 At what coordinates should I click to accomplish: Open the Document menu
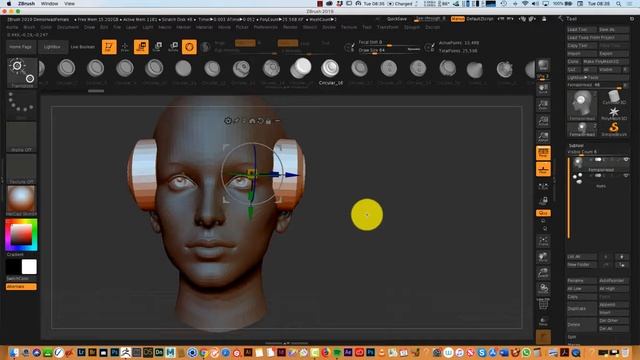(68, 27)
